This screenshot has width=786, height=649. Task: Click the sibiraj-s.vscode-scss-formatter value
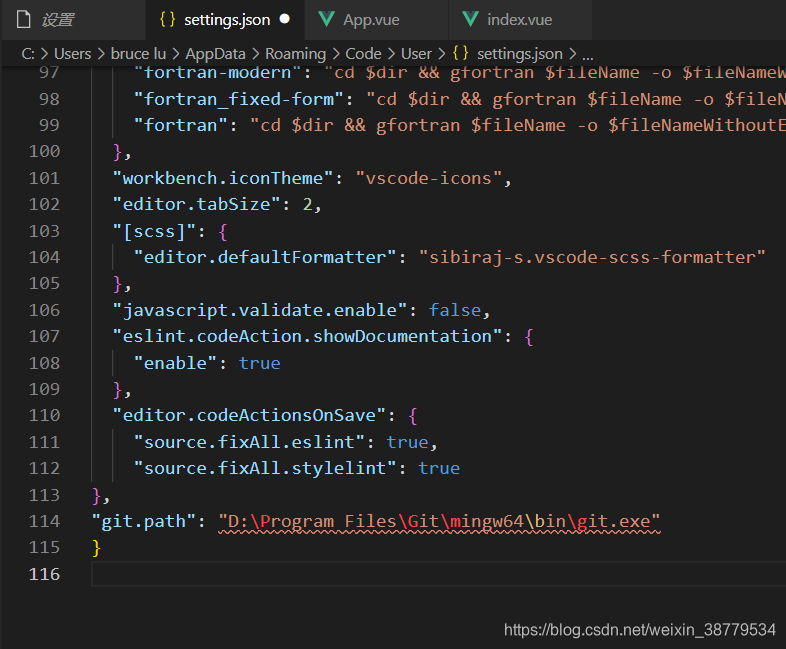[x=593, y=258]
